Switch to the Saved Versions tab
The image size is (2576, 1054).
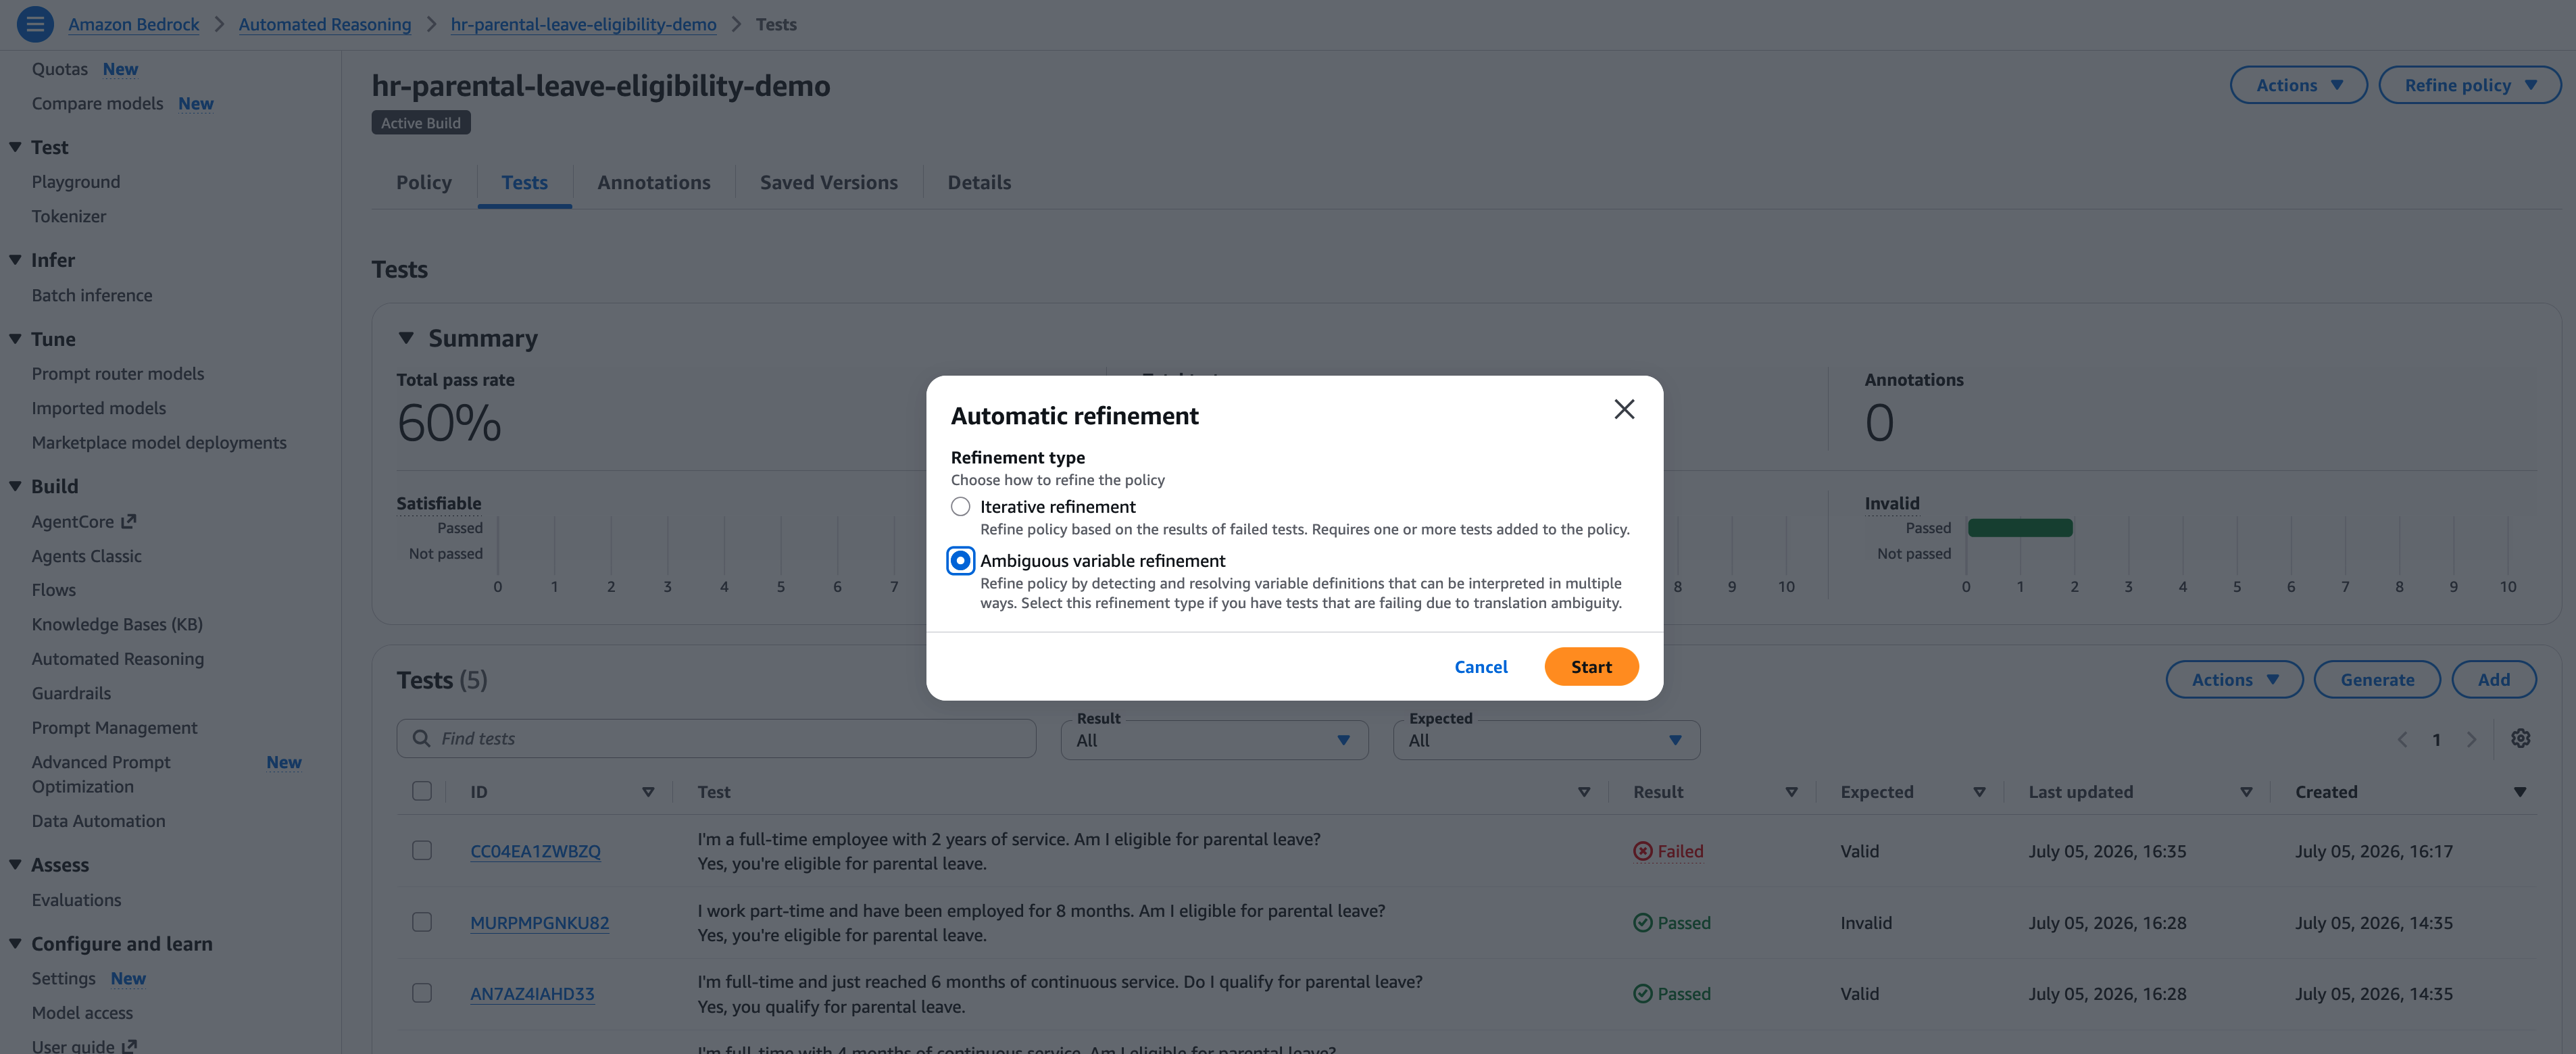coord(828,182)
